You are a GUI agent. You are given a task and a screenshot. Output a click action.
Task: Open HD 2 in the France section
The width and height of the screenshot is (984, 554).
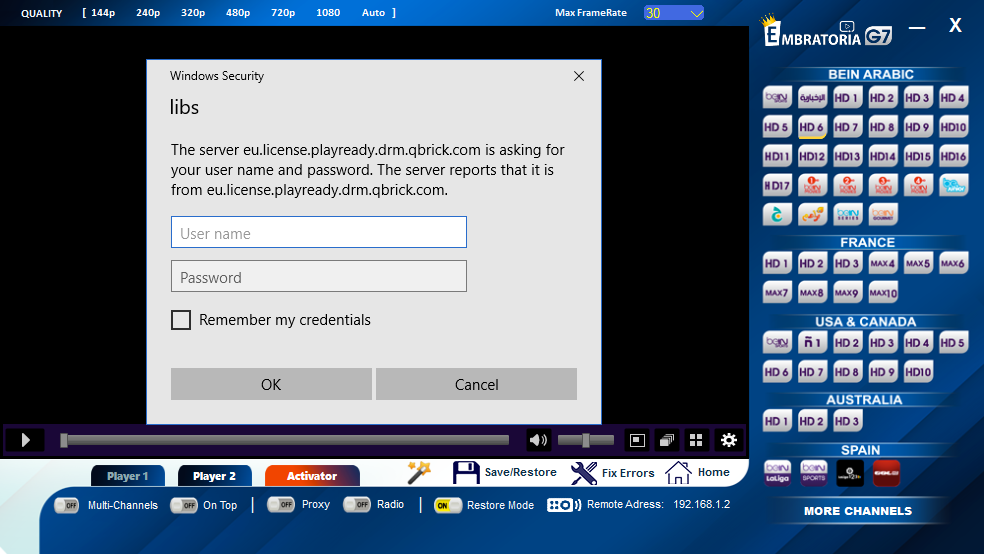click(x=812, y=264)
